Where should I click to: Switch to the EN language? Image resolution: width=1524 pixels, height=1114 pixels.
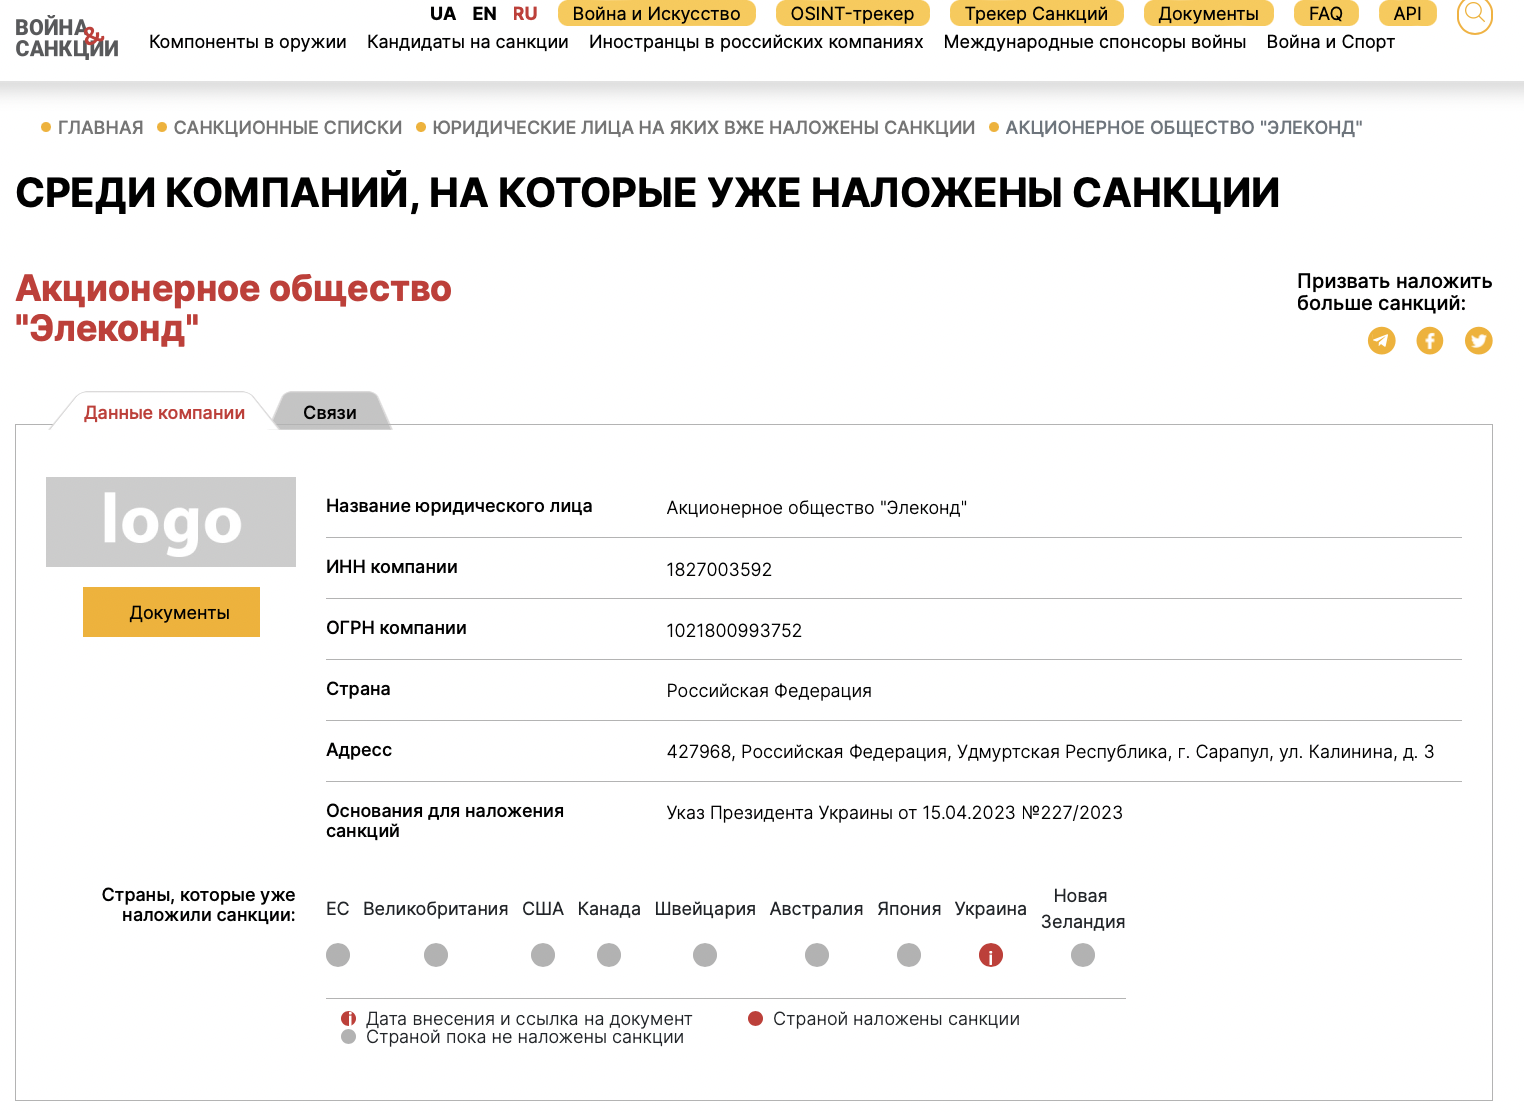[484, 13]
